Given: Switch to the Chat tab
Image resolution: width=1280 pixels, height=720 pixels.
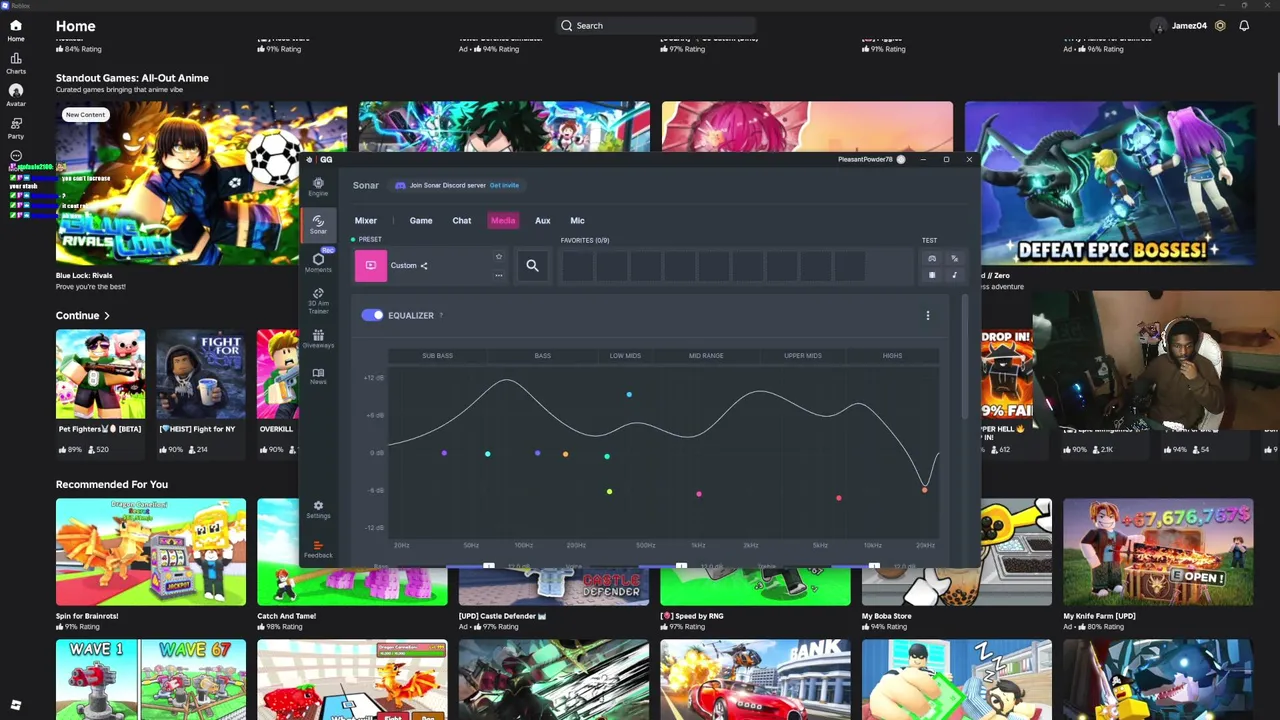Looking at the screenshot, I should [x=462, y=221].
